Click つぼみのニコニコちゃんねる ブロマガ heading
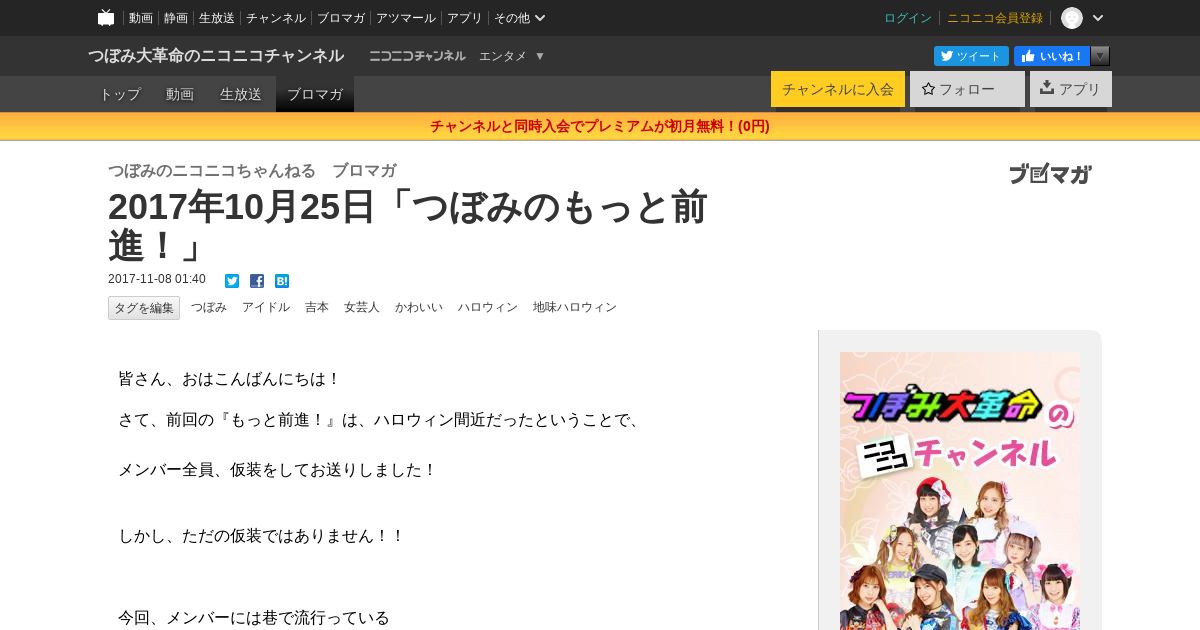 pyautogui.click(x=252, y=170)
